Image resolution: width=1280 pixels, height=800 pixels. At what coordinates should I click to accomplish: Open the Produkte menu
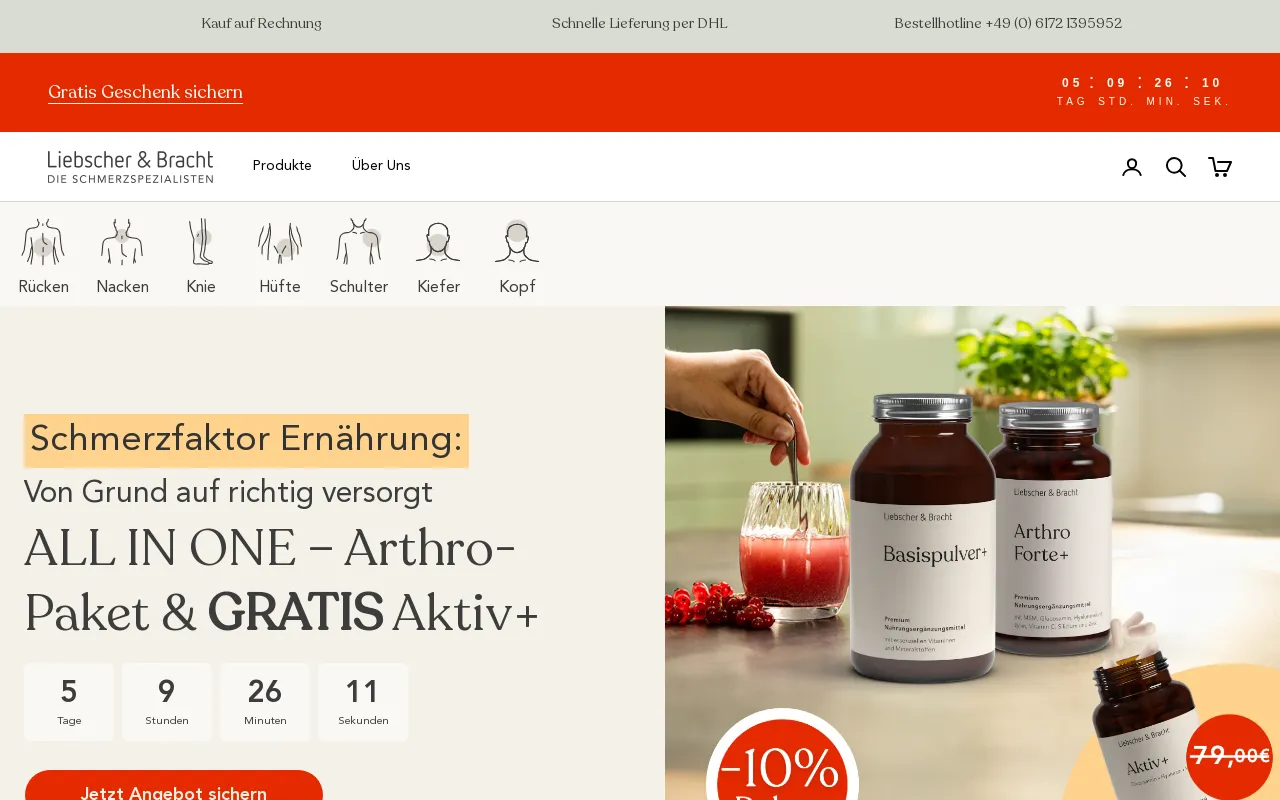282,166
